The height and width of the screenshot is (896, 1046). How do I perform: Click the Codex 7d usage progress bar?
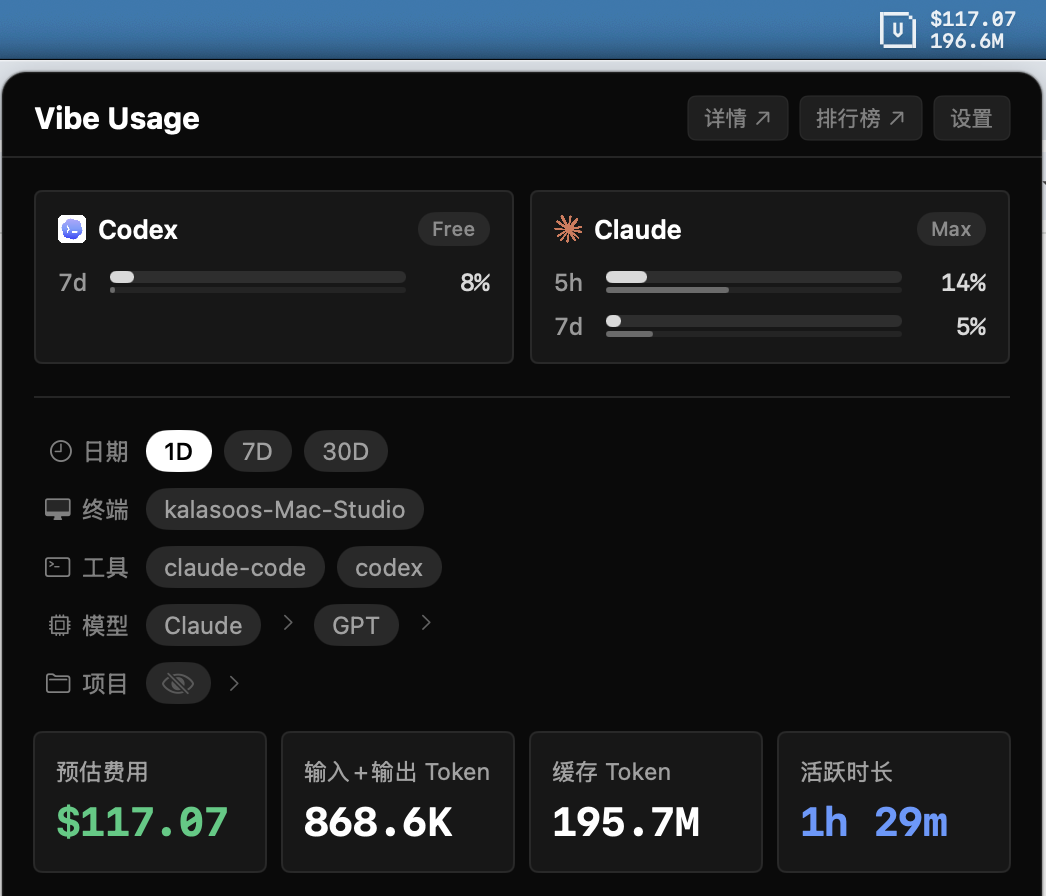pyautogui.click(x=257, y=281)
